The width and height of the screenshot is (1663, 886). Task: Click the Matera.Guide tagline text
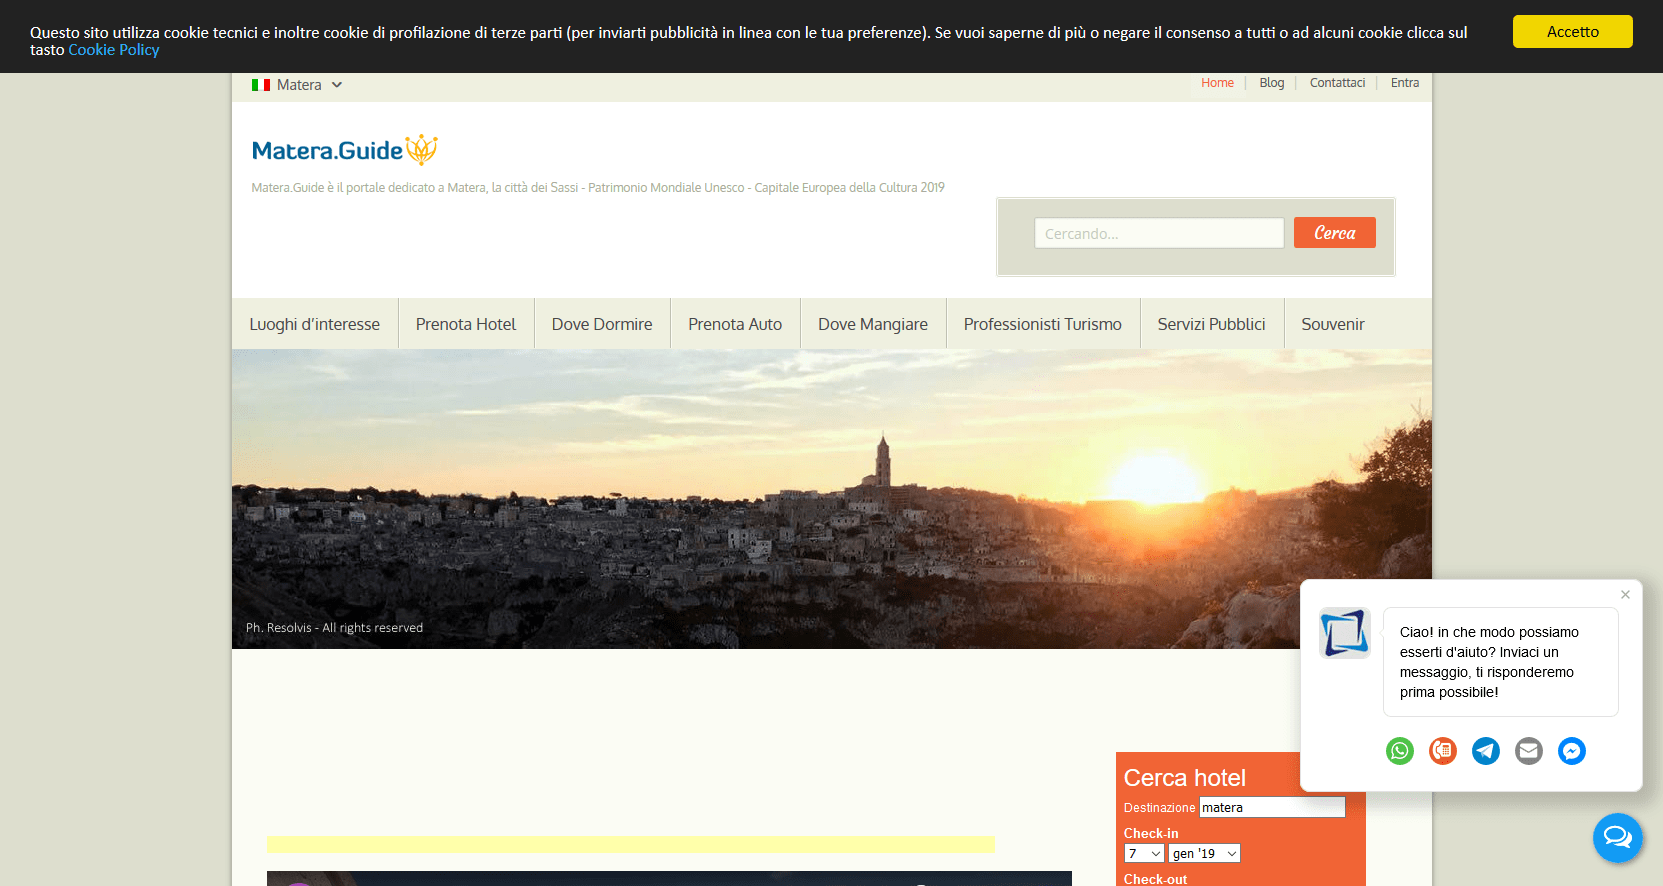598,187
